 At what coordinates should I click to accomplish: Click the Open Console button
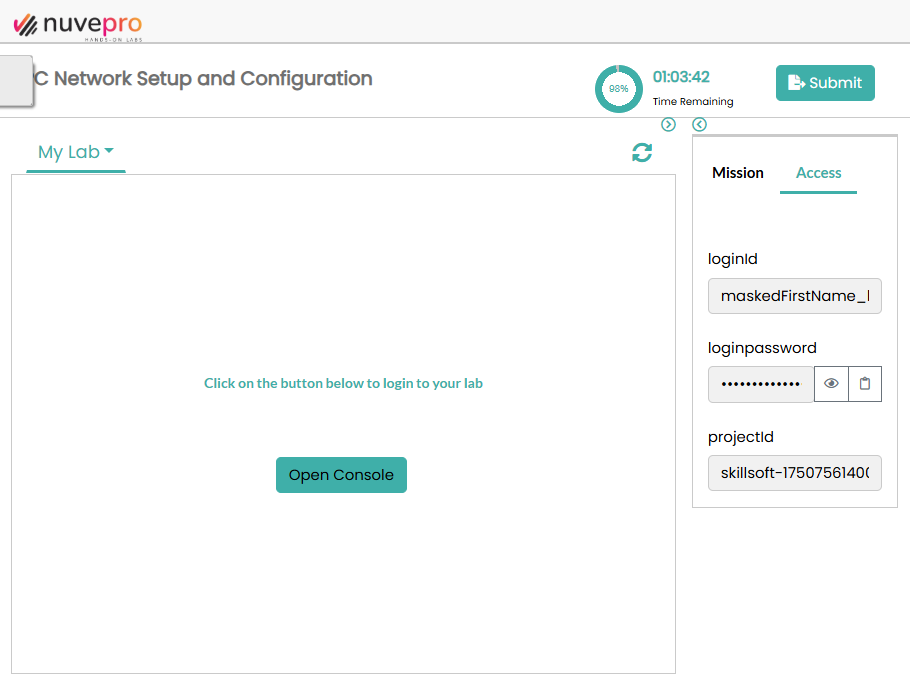(x=341, y=475)
